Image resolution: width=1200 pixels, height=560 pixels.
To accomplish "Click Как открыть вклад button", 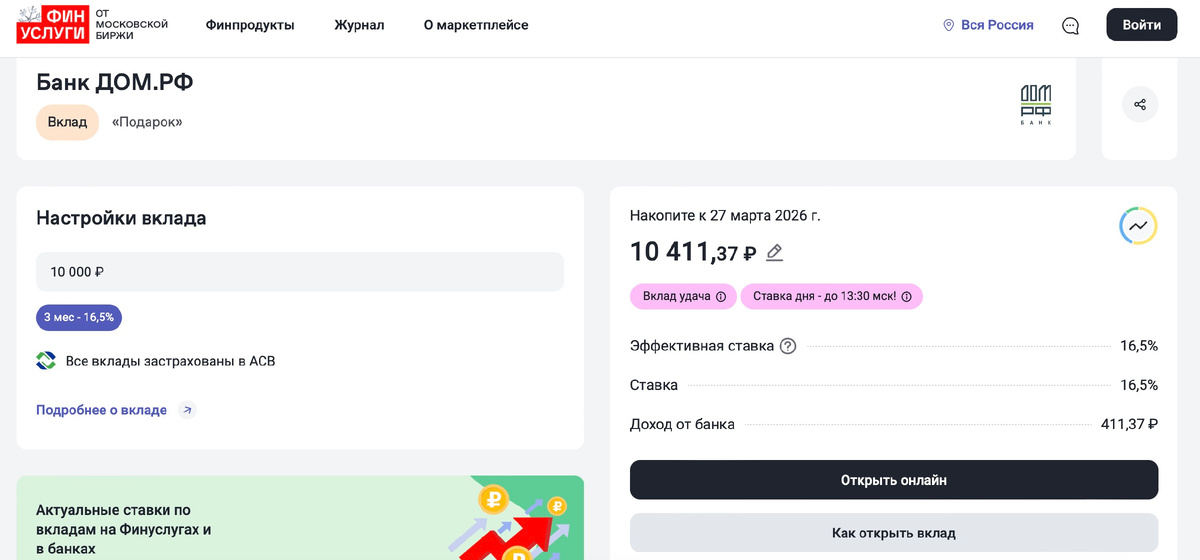I will [894, 533].
